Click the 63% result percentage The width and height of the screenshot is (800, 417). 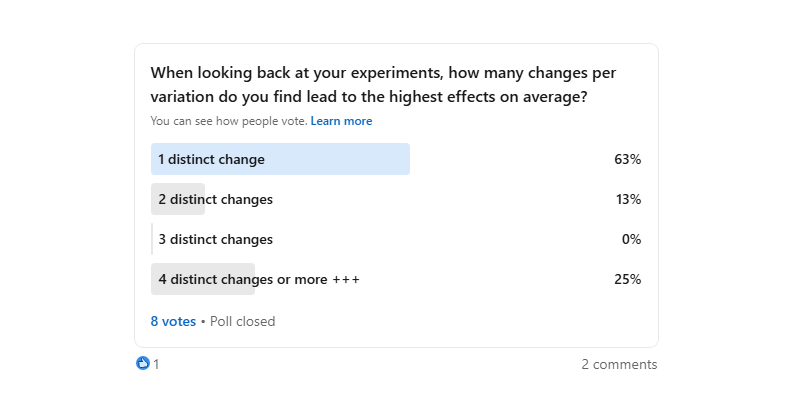[x=628, y=159]
